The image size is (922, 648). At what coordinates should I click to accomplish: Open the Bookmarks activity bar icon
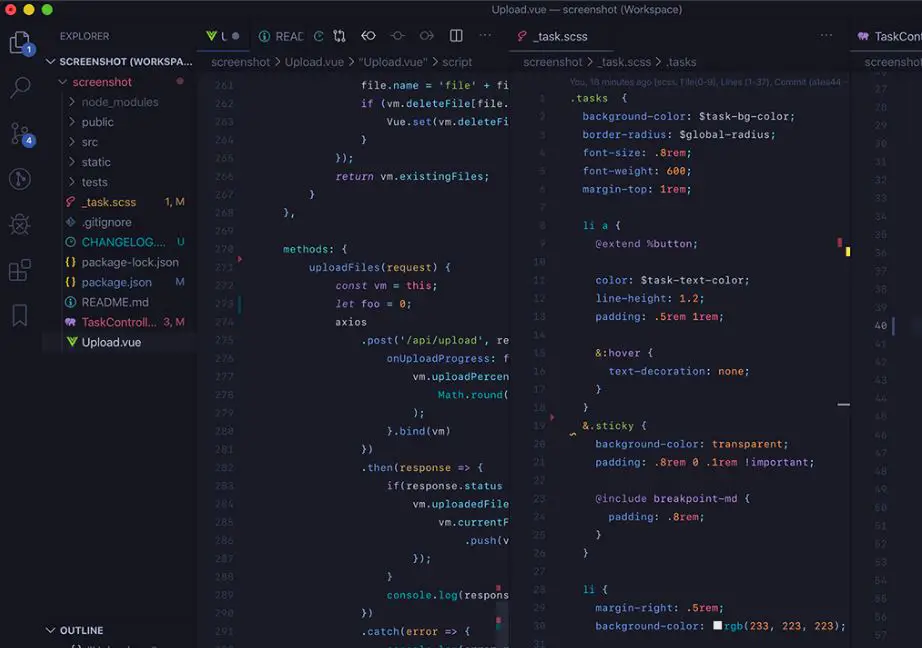pos(20,315)
